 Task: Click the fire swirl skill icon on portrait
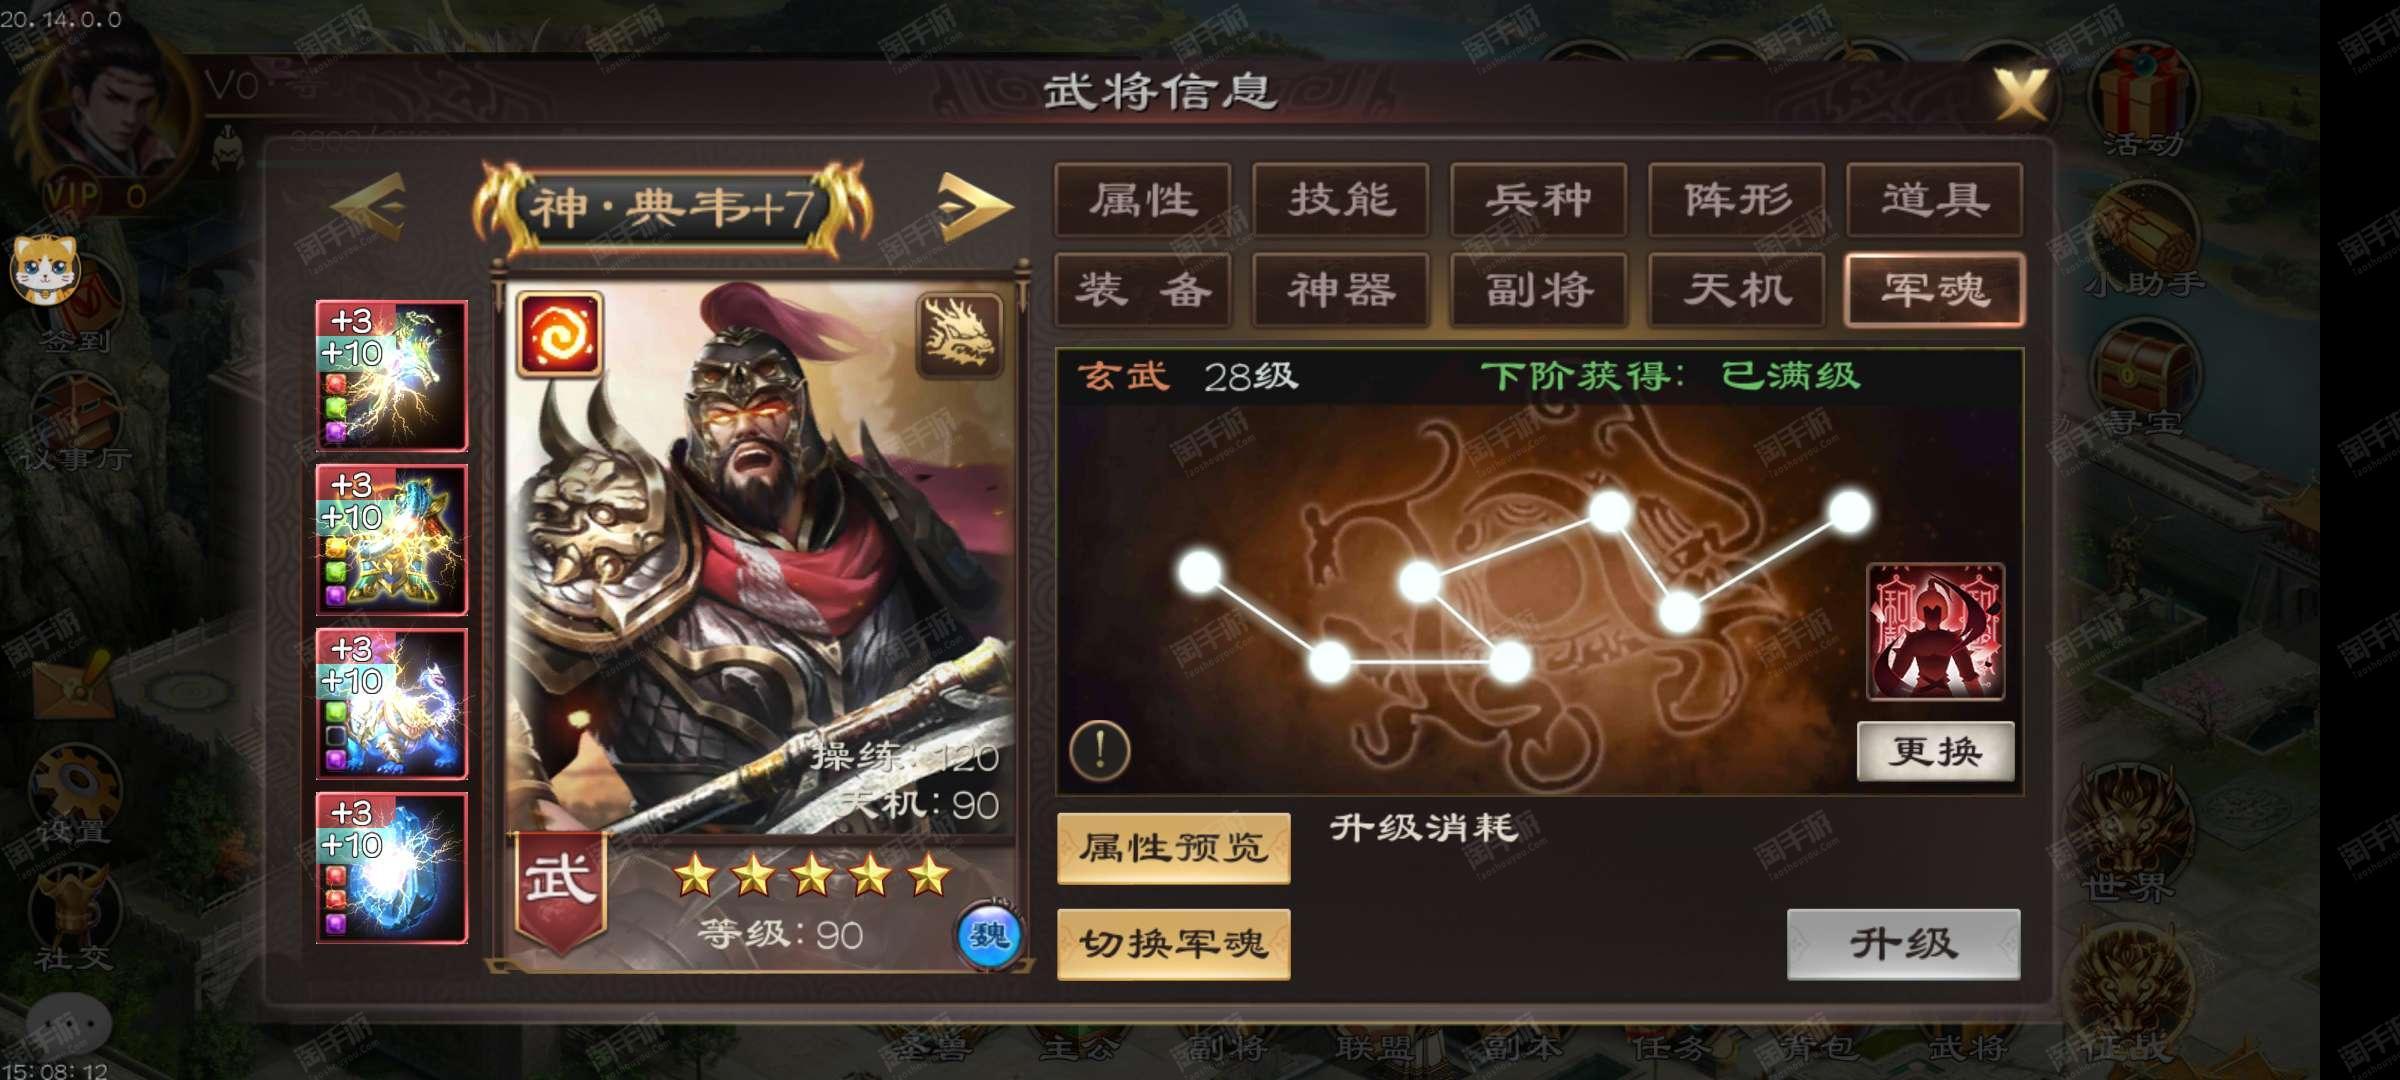click(559, 334)
